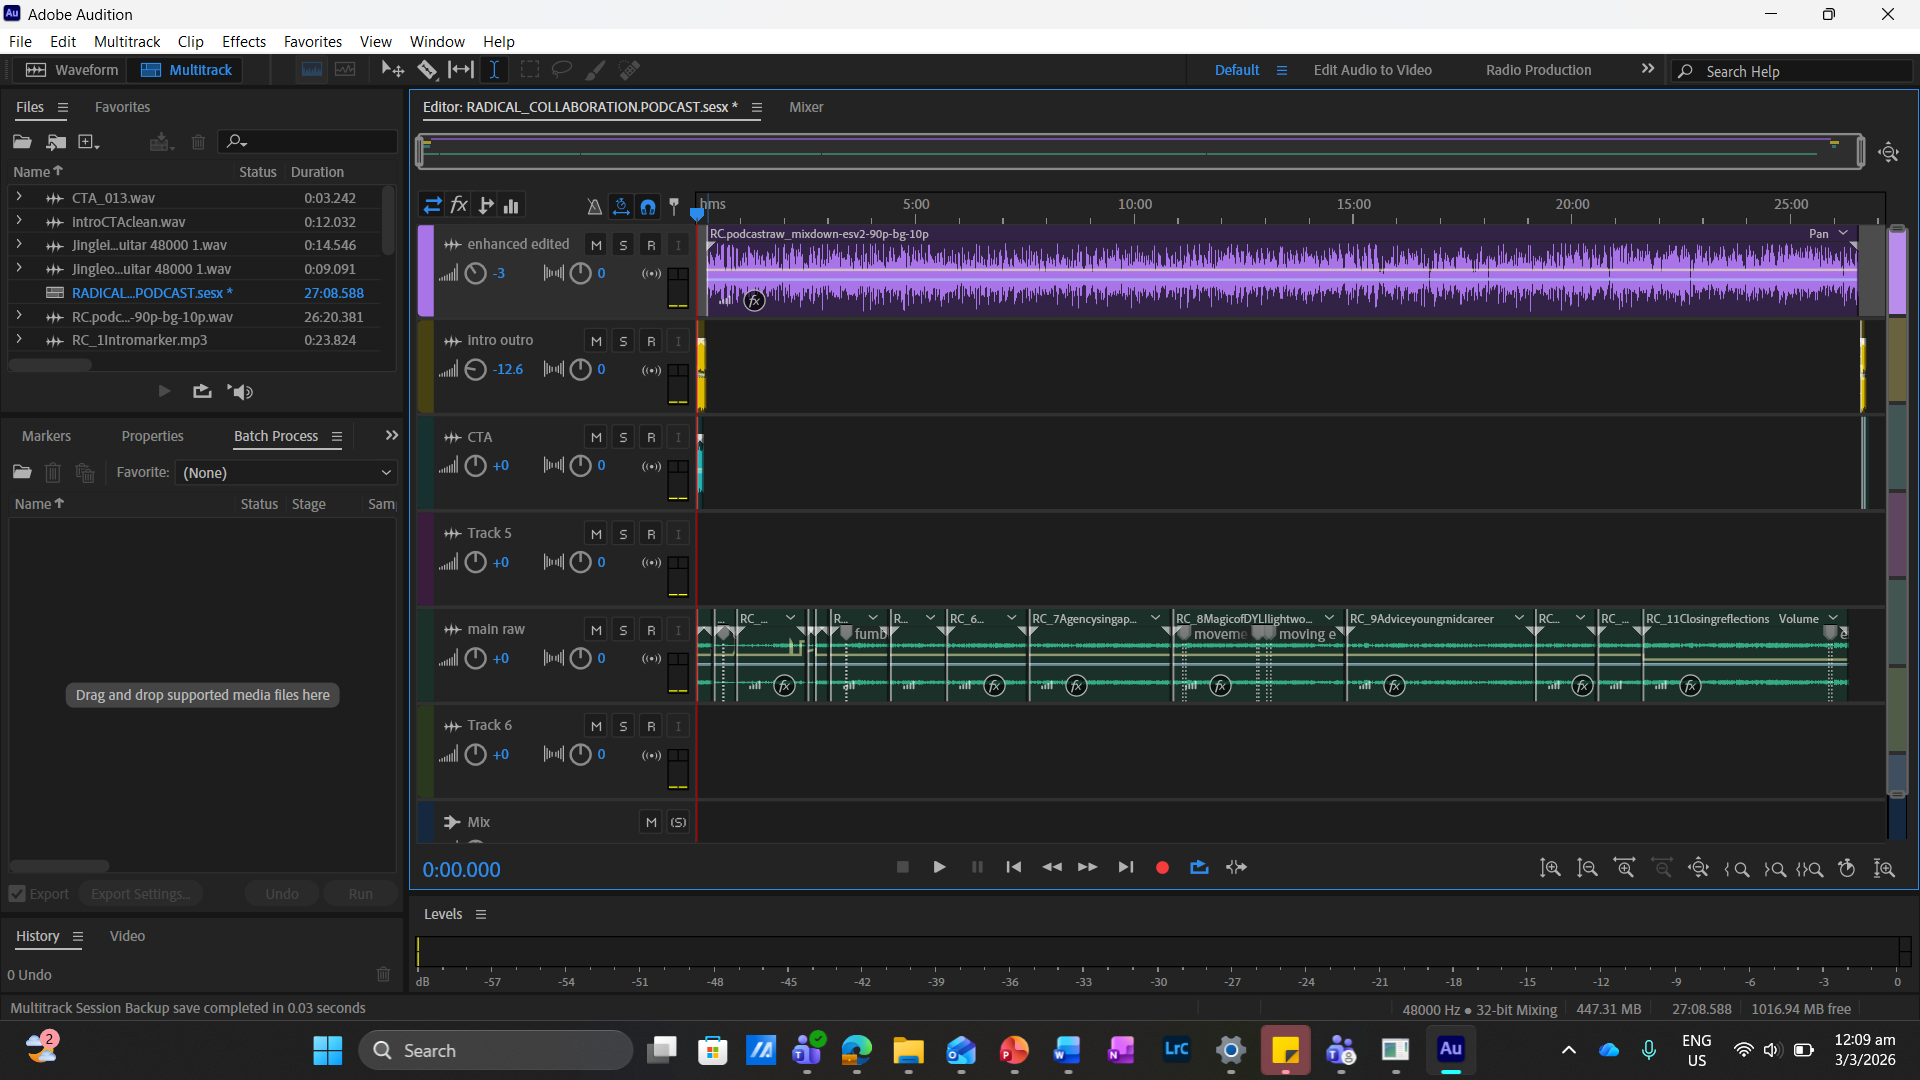This screenshot has width=1920, height=1080.
Task: Mute the Intro outro track
Action: 596,341
